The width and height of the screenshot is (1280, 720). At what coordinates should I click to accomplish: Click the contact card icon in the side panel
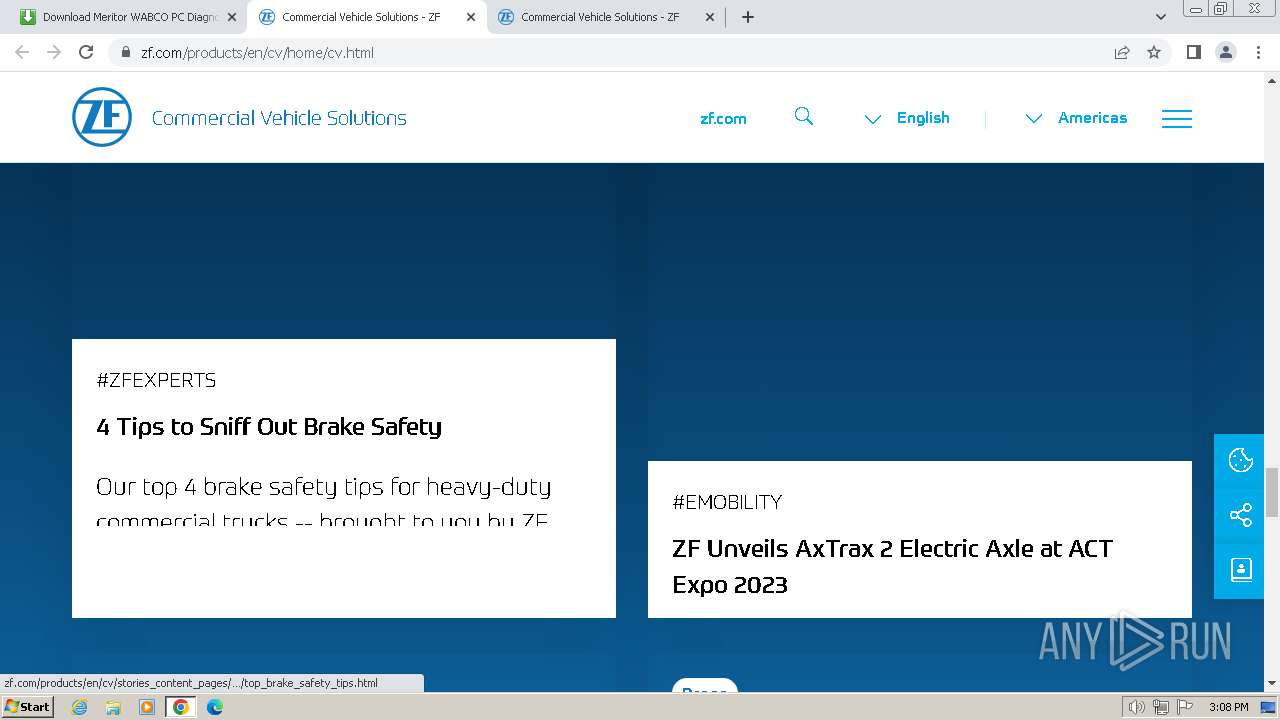coord(1240,570)
